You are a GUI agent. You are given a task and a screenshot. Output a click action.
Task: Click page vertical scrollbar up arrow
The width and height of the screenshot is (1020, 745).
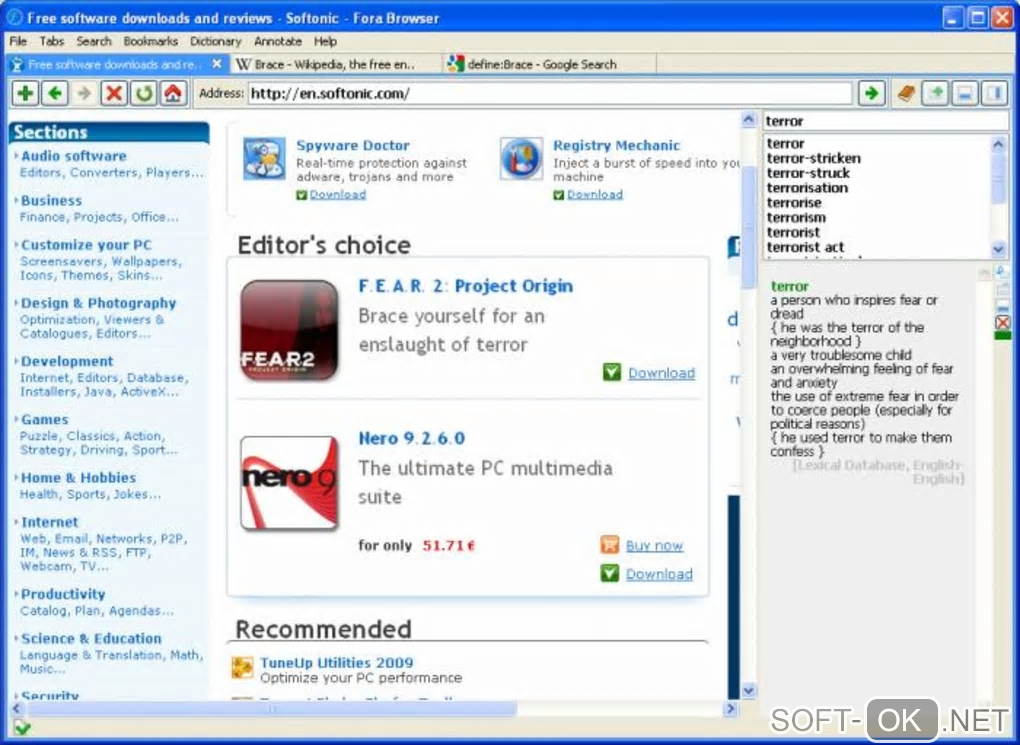[749, 120]
